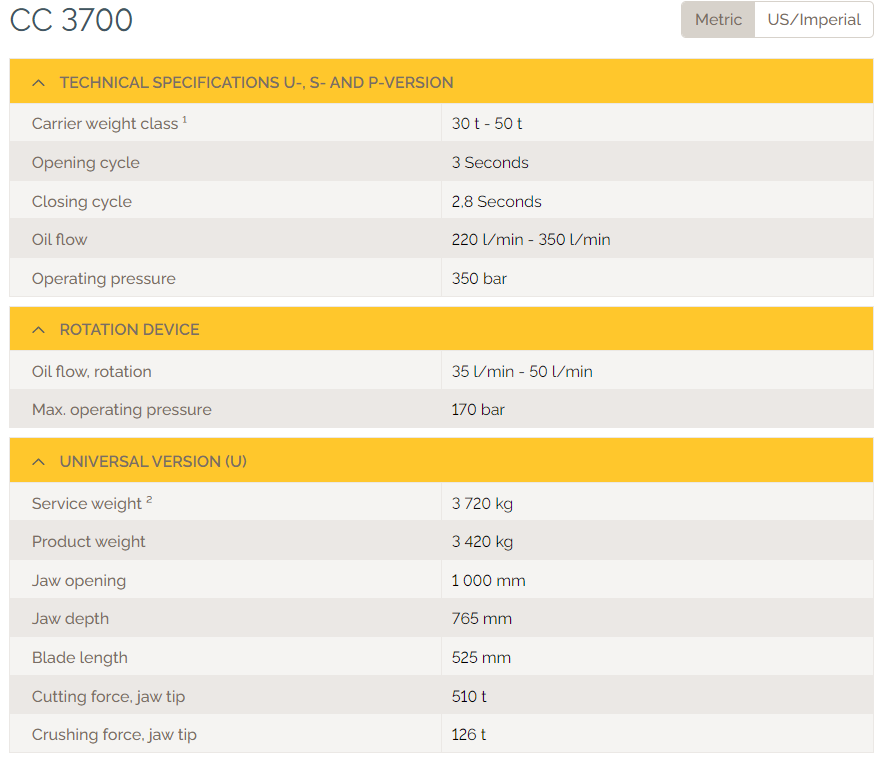Viewport: 879px width, 762px height.
Task: Select the Opening cycle row label
Action: click(x=86, y=163)
